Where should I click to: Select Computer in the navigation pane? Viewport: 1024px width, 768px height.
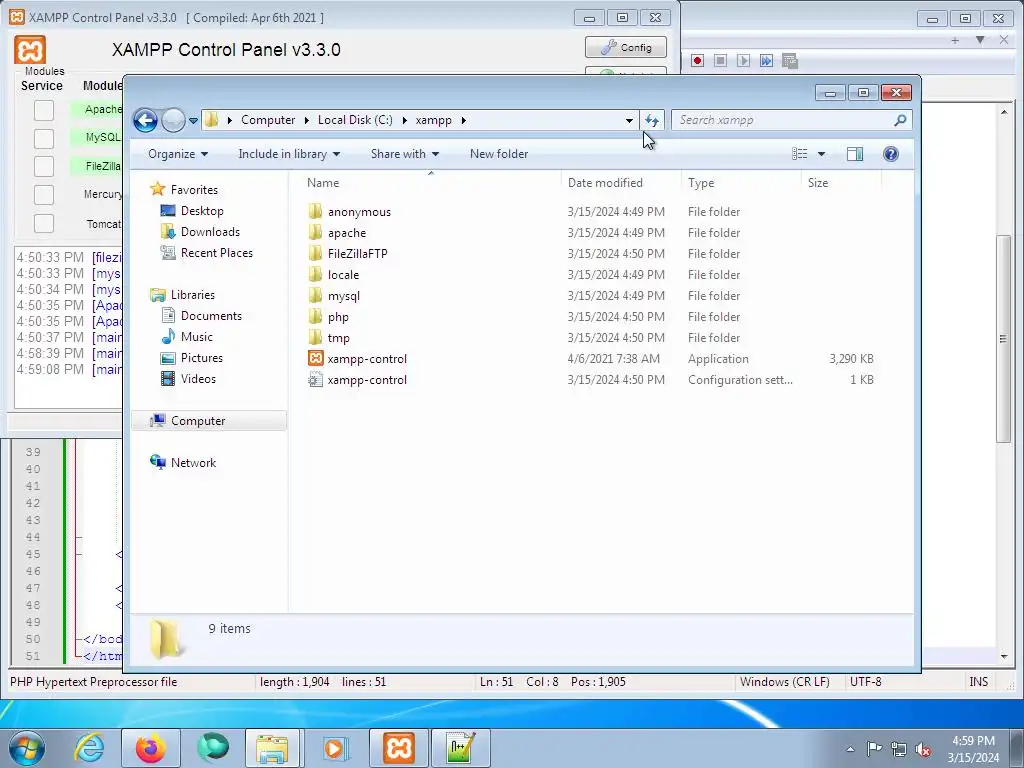pos(209,421)
